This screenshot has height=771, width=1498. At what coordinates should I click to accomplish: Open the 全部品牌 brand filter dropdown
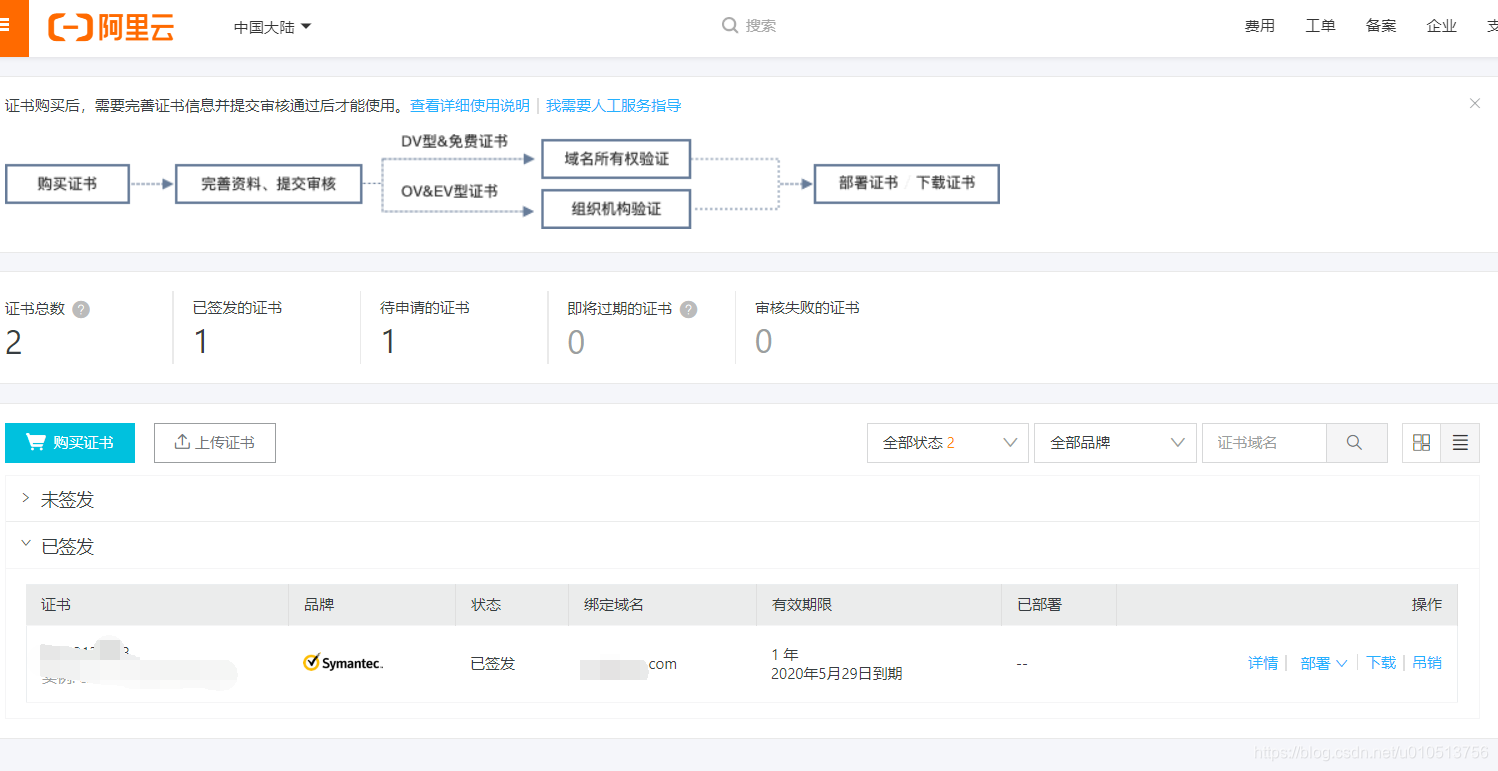(x=1114, y=442)
